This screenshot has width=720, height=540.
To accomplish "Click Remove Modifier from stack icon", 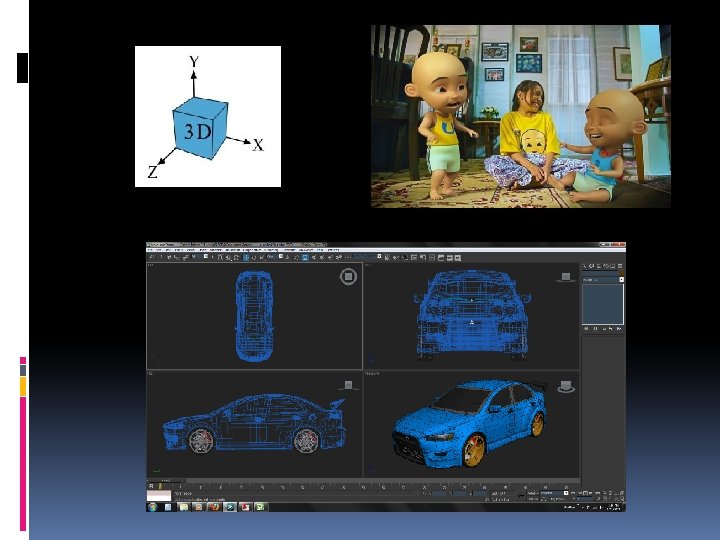I will (x=610, y=329).
